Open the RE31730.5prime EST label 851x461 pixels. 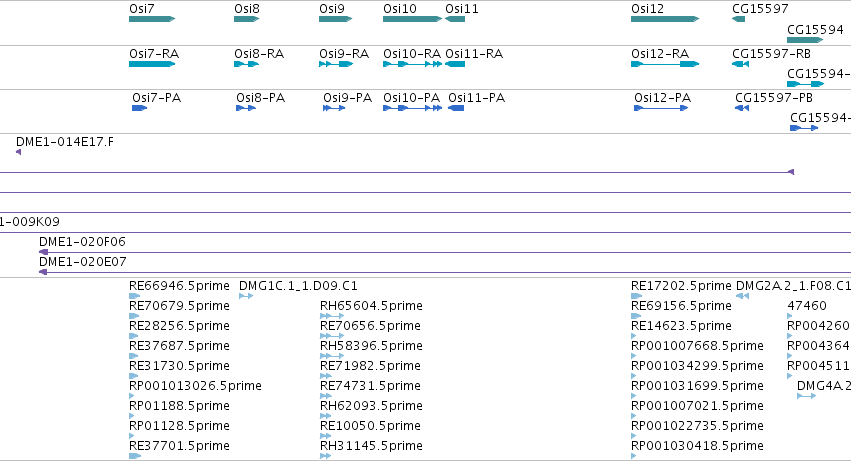(x=179, y=366)
